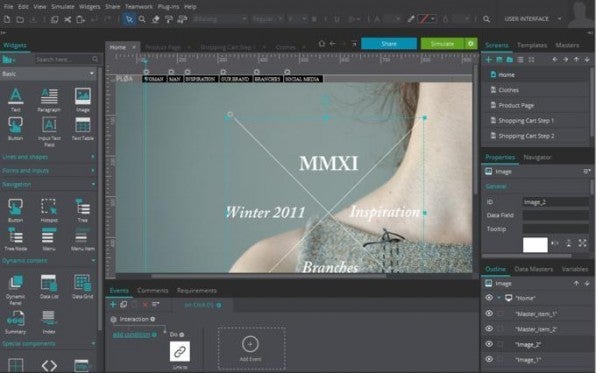Select the Data Grid widget
Screen dimensions: 596x373
pos(82,283)
